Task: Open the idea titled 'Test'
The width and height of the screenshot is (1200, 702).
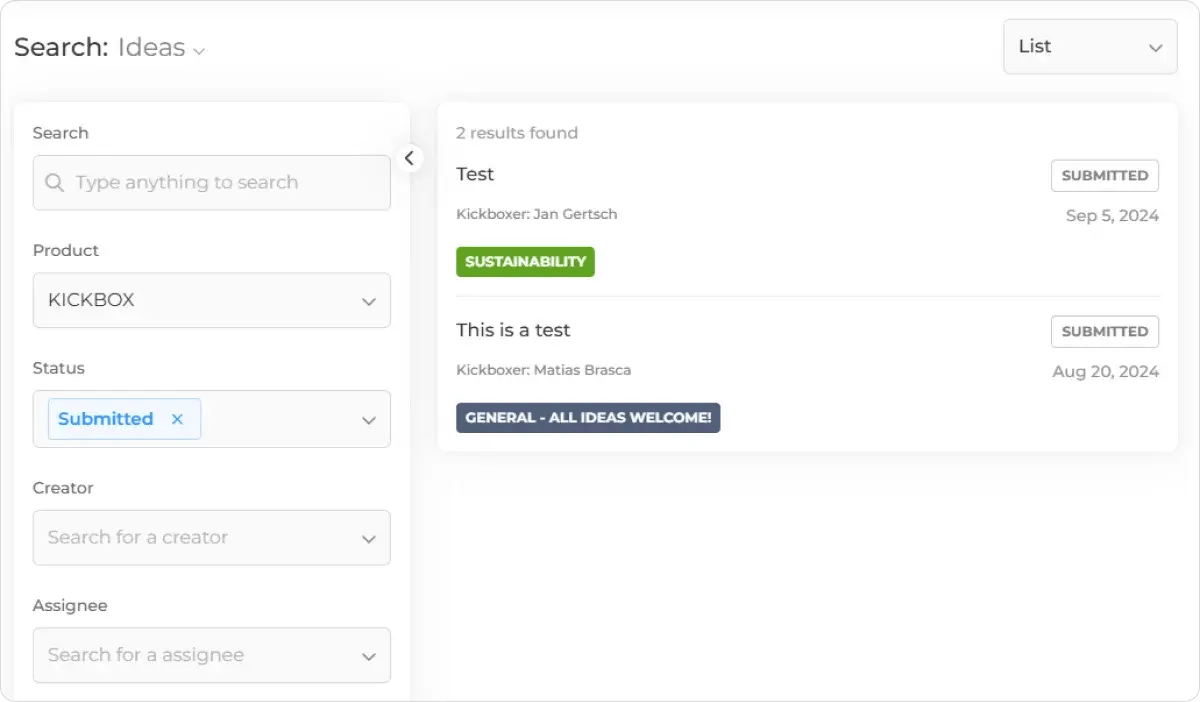Action: 475,174
